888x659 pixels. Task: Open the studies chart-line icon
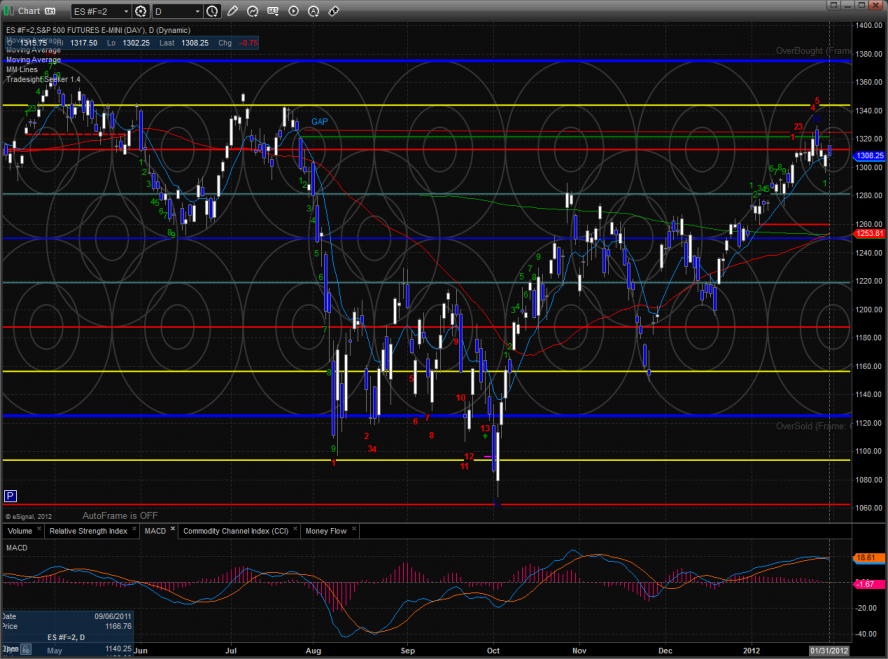click(x=253, y=11)
